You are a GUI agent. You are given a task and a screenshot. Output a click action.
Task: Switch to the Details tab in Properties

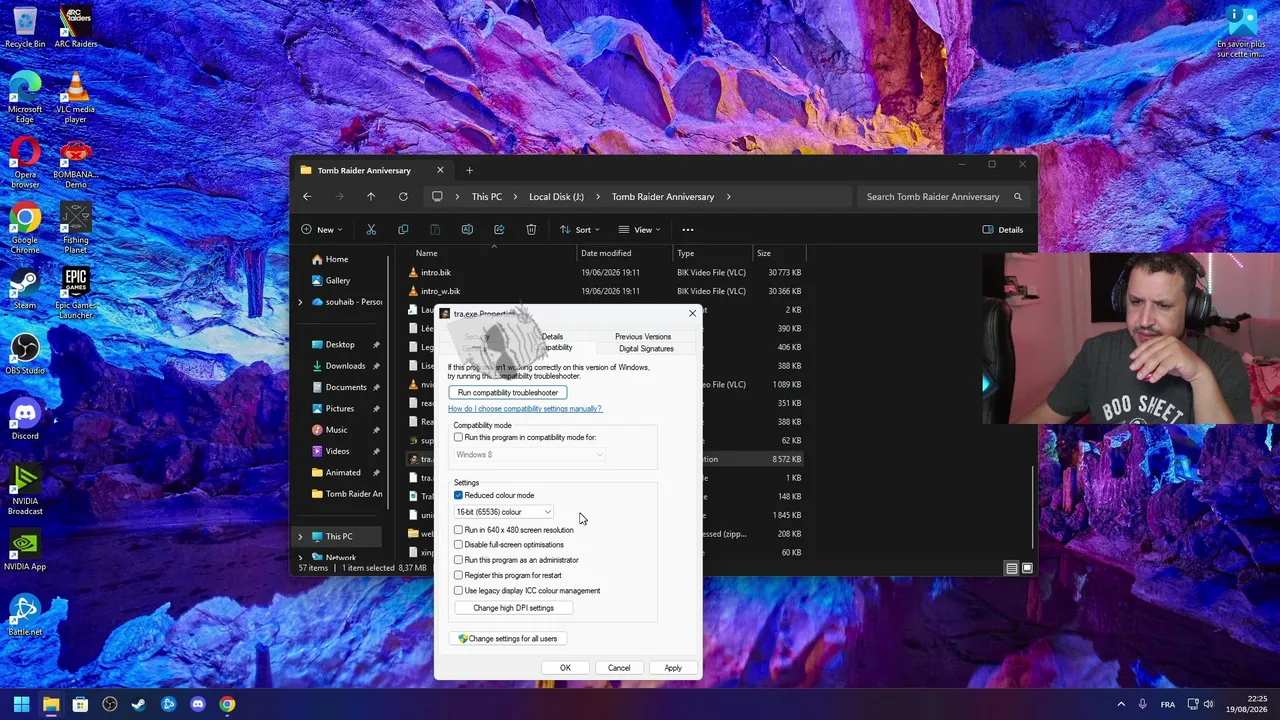tap(552, 337)
